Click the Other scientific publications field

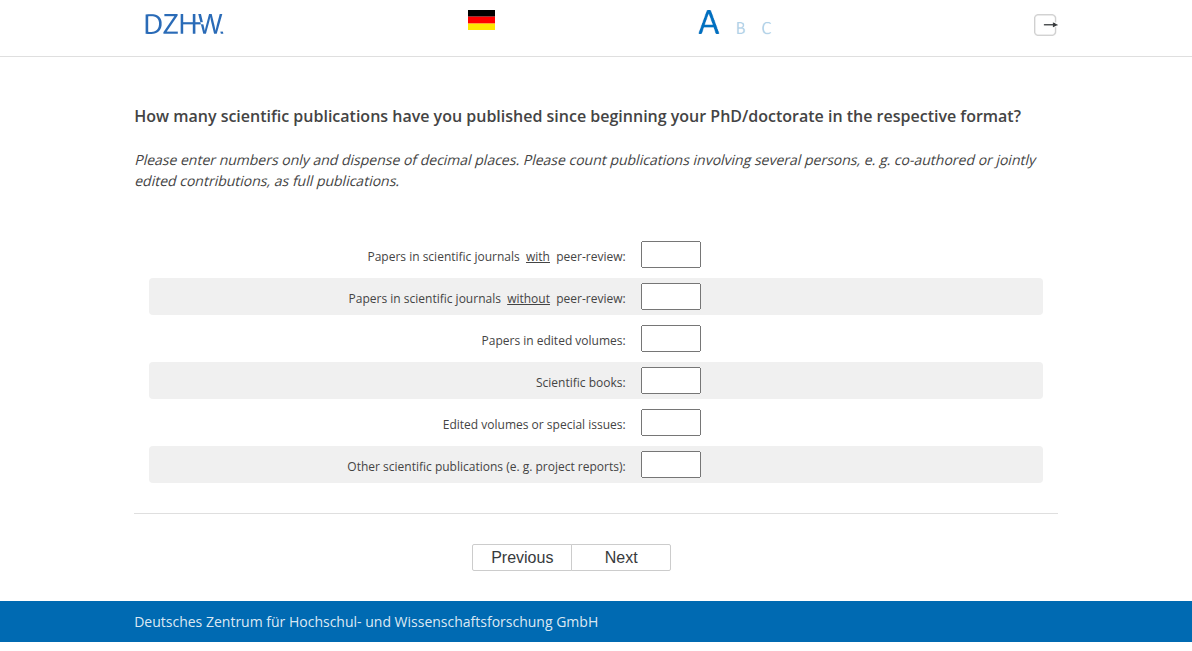click(x=670, y=464)
